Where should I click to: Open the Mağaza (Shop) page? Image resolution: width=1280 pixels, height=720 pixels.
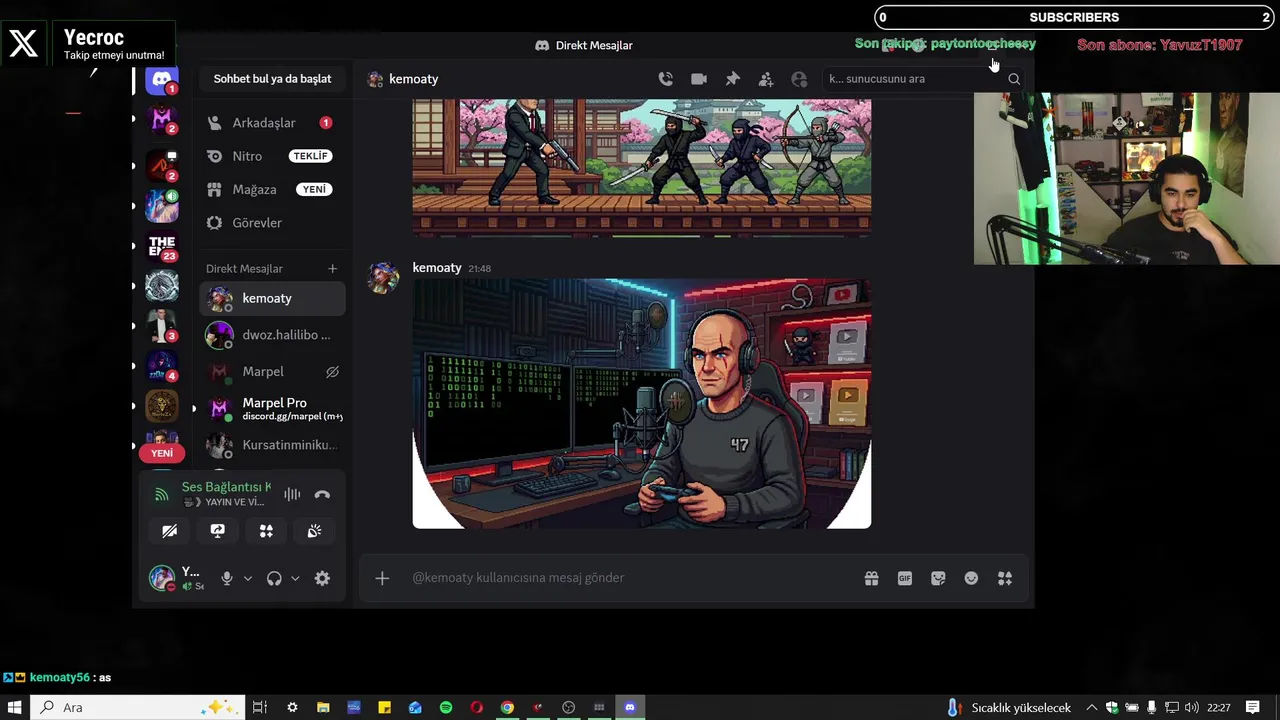[272, 189]
